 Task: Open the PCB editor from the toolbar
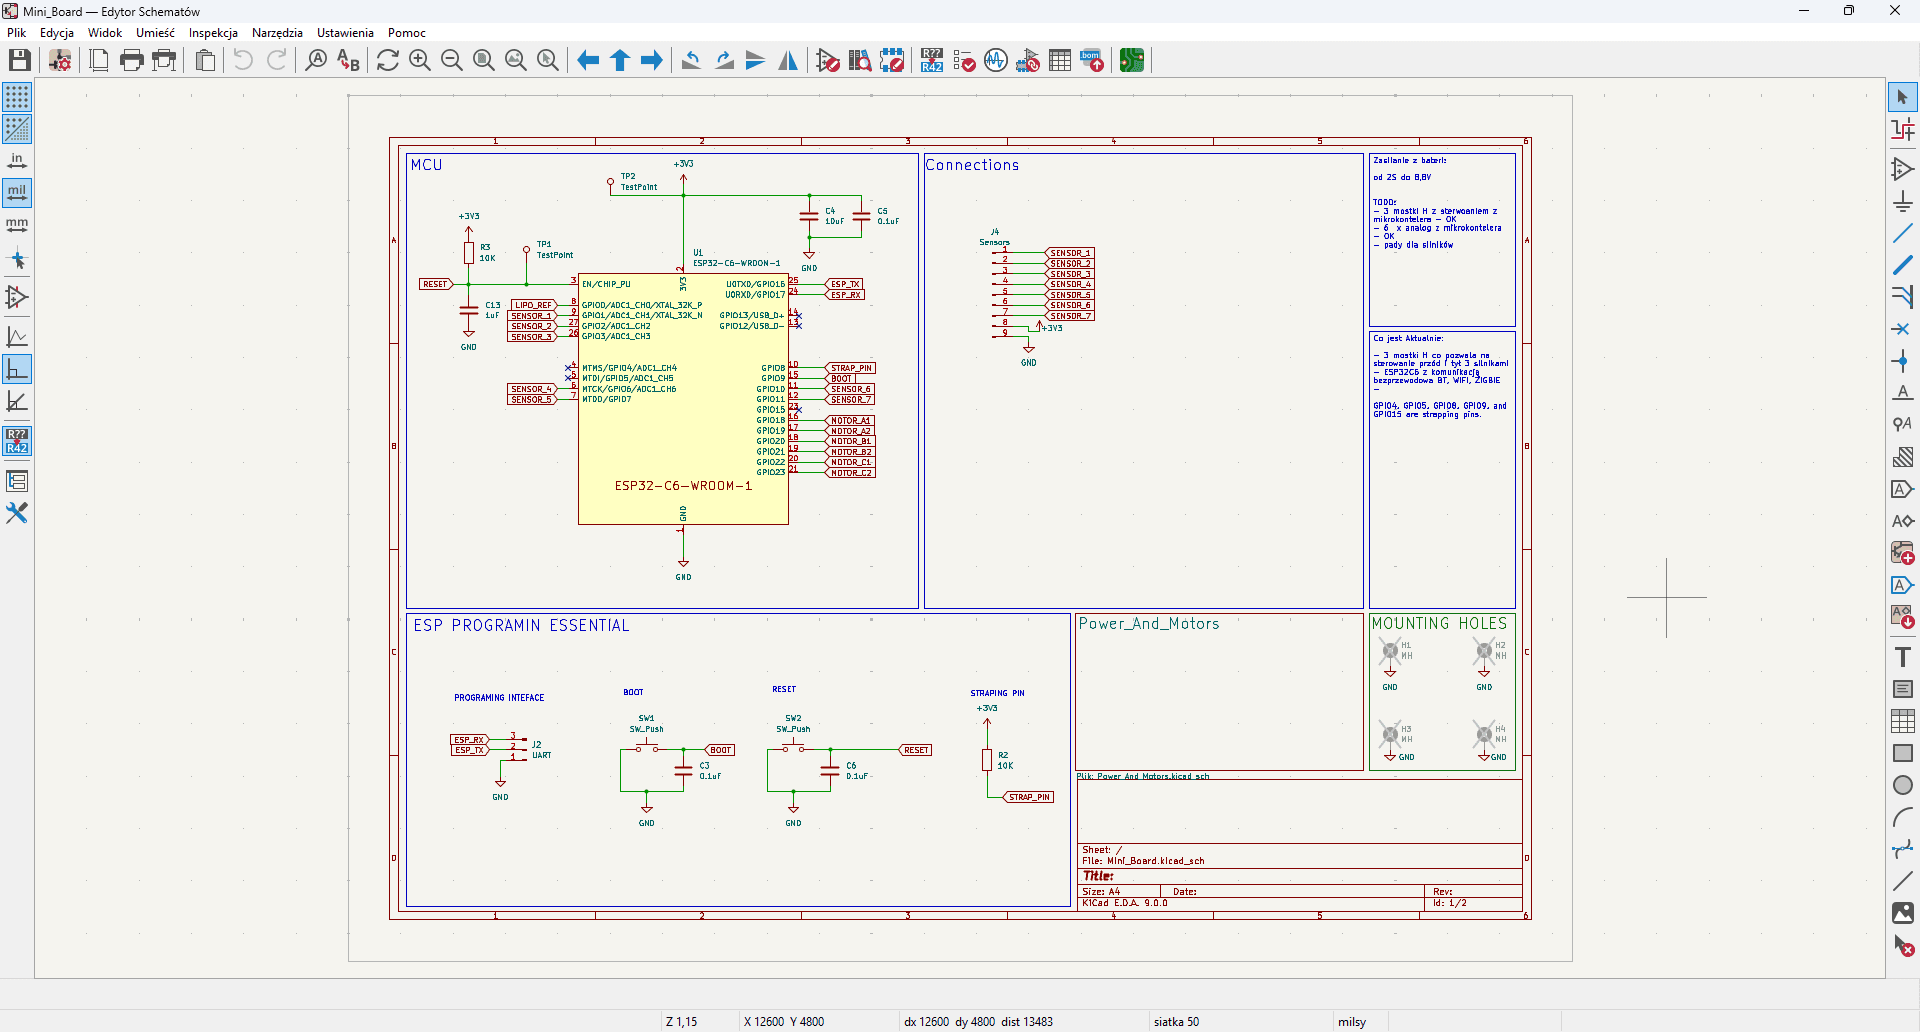pos(1131,61)
